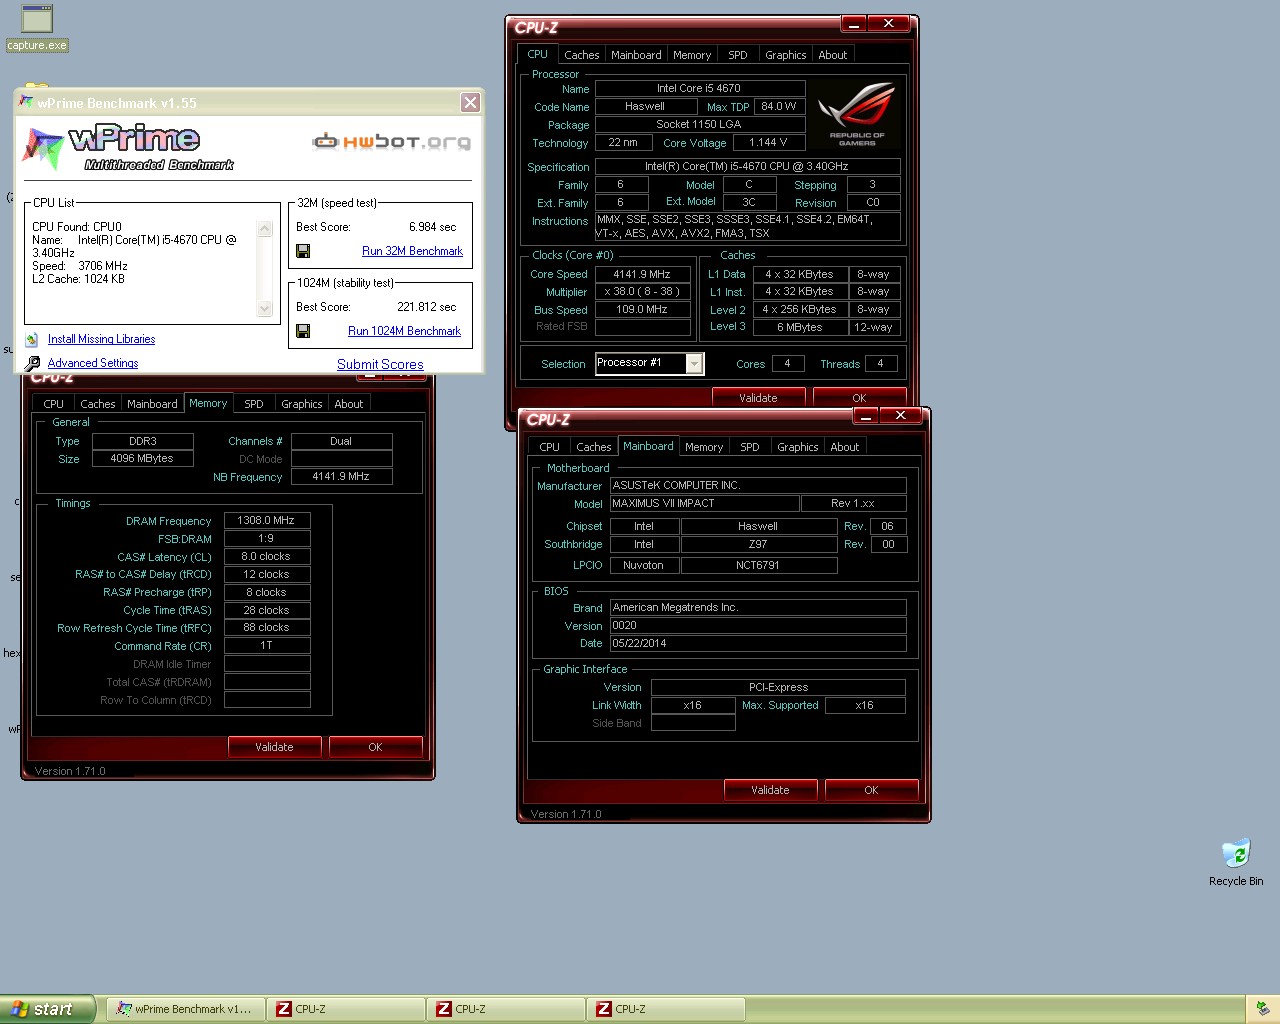Switch to second CPU-Z taskbar button
Screen dimensions: 1280x1024
pyautogui.click(x=505, y=1009)
